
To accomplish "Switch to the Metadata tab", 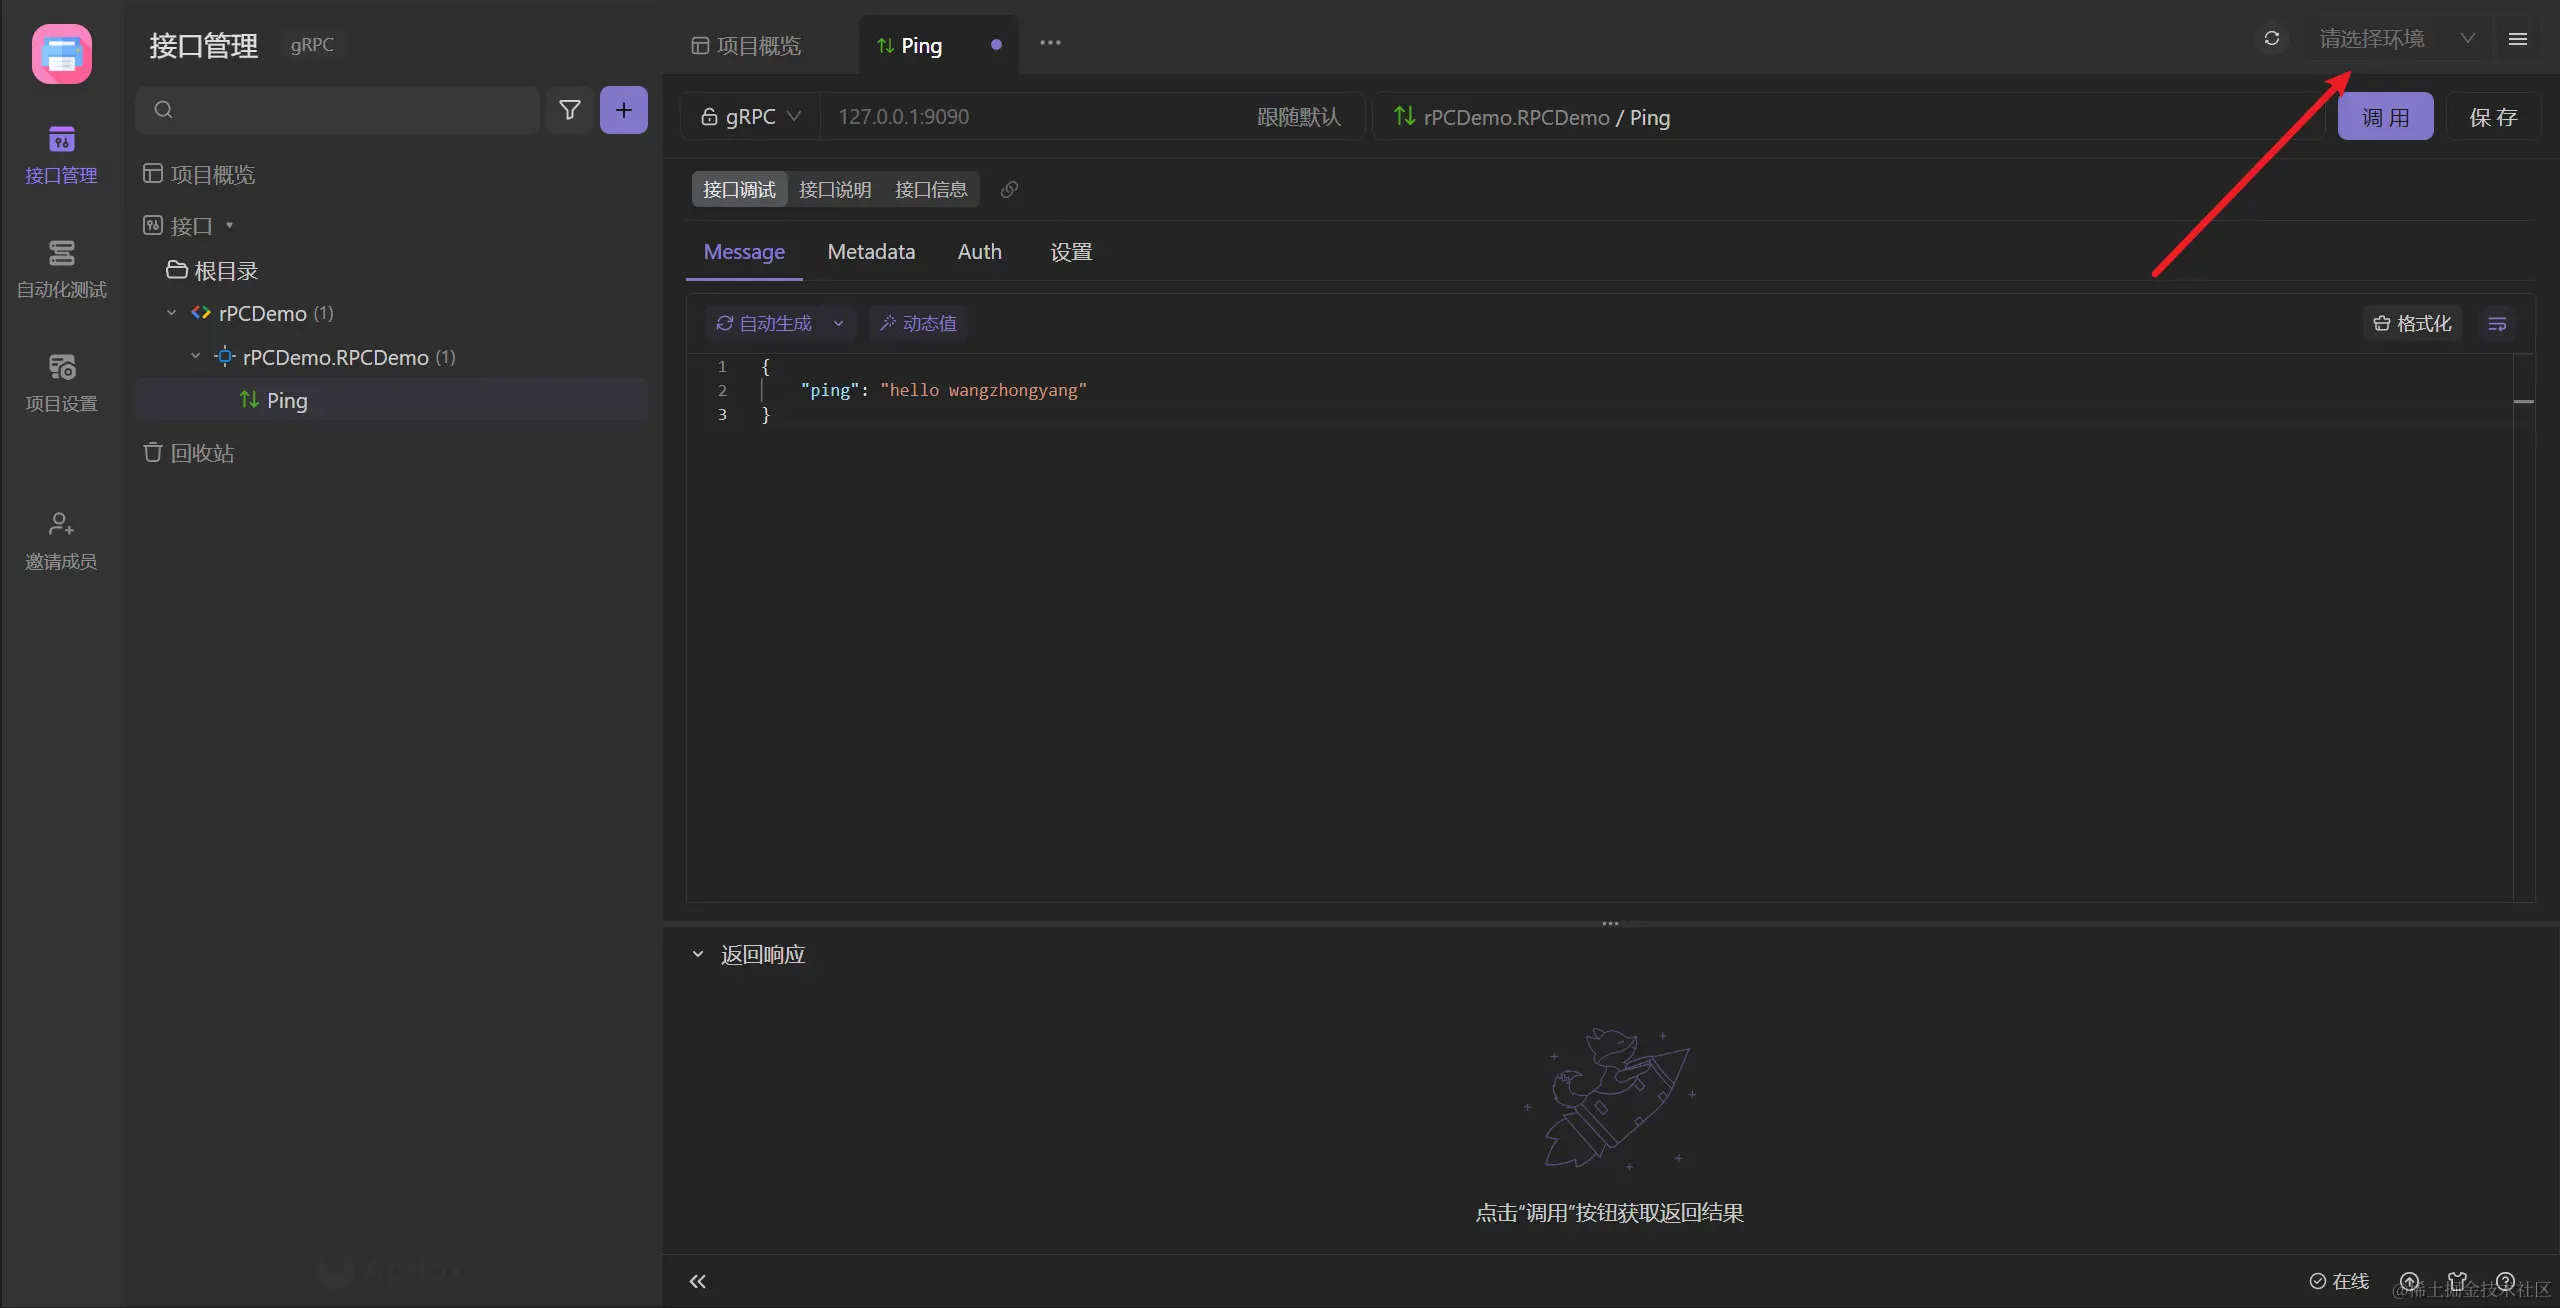I will 870,252.
